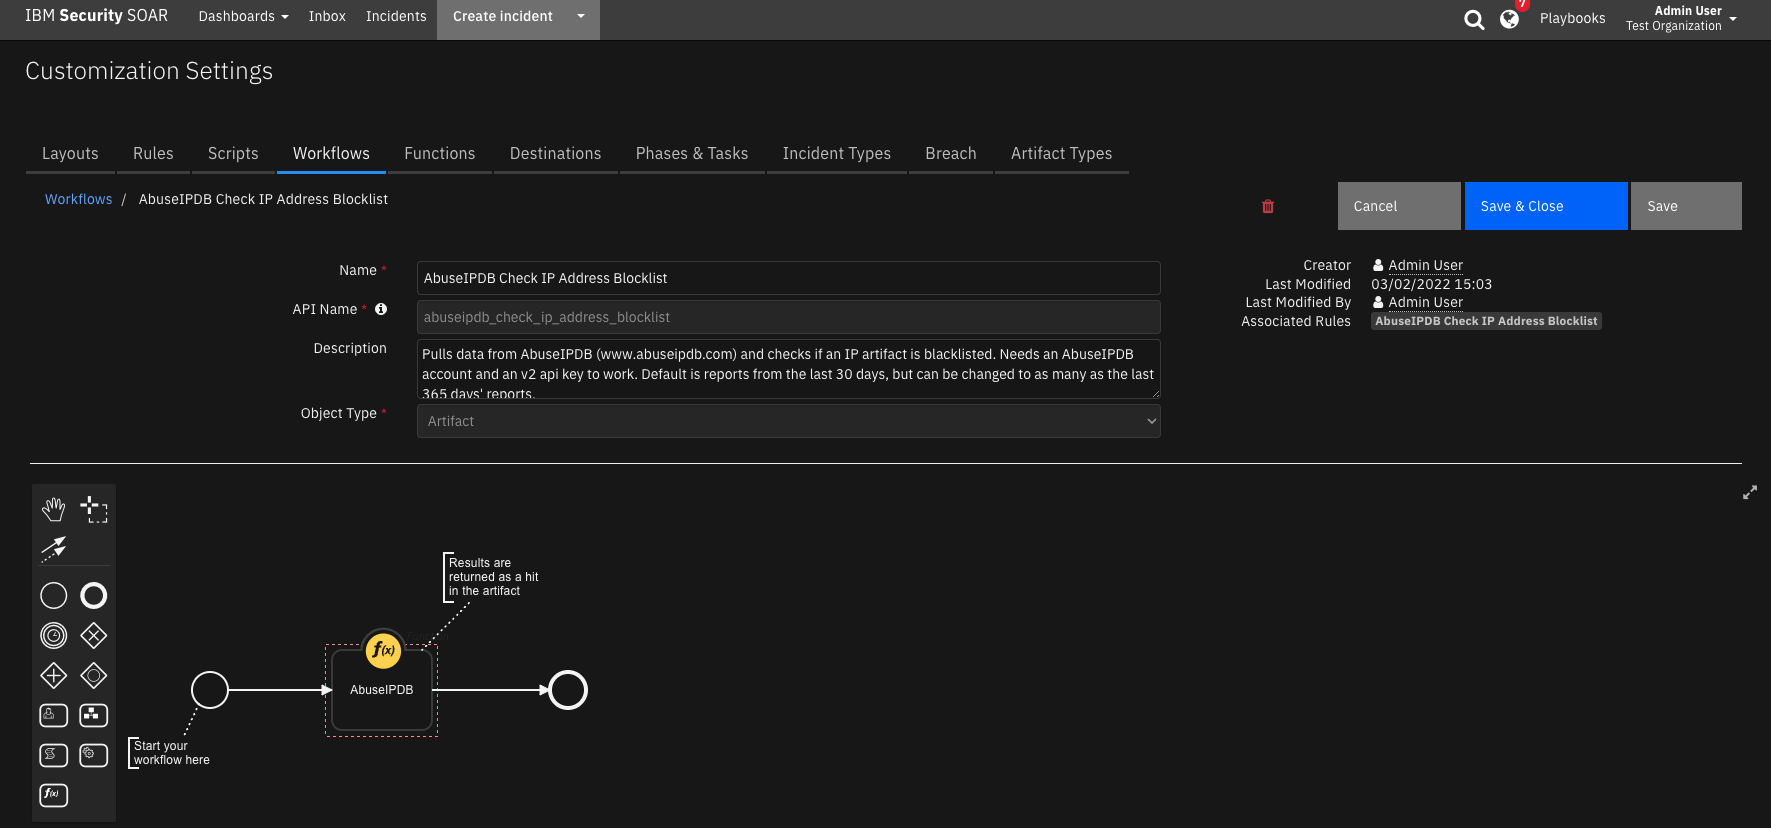The height and width of the screenshot is (828, 1771).
Task: Click the red delete workflow trash icon
Action: [x=1268, y=206]
